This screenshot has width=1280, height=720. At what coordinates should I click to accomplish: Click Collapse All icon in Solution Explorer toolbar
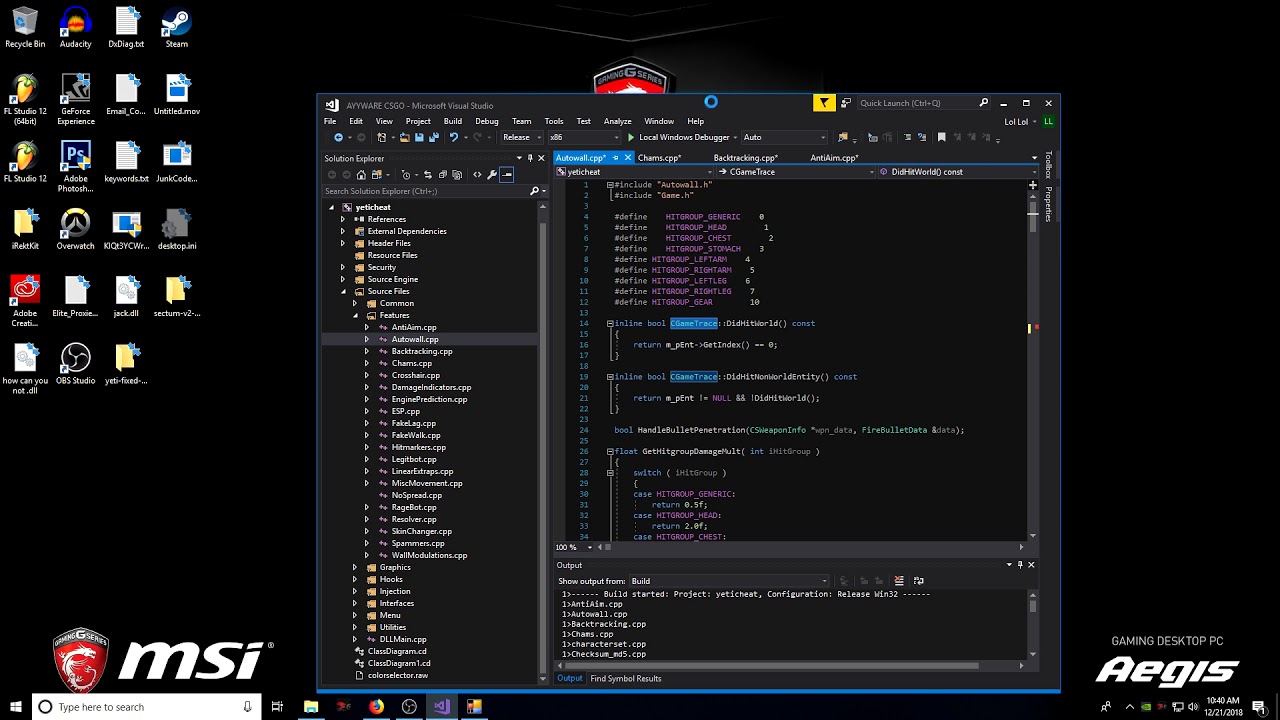tap(442, 175)
